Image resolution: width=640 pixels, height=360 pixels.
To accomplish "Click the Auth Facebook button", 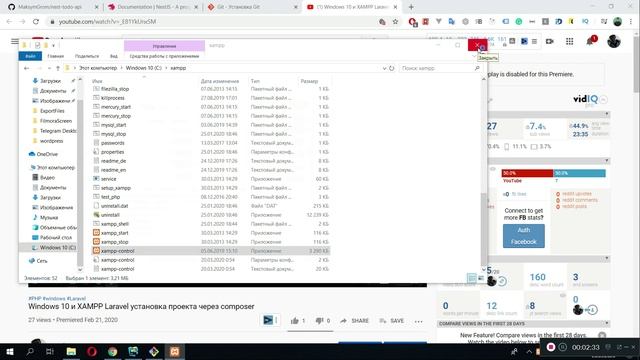I will pyautogui.click(x=524, y=236).
